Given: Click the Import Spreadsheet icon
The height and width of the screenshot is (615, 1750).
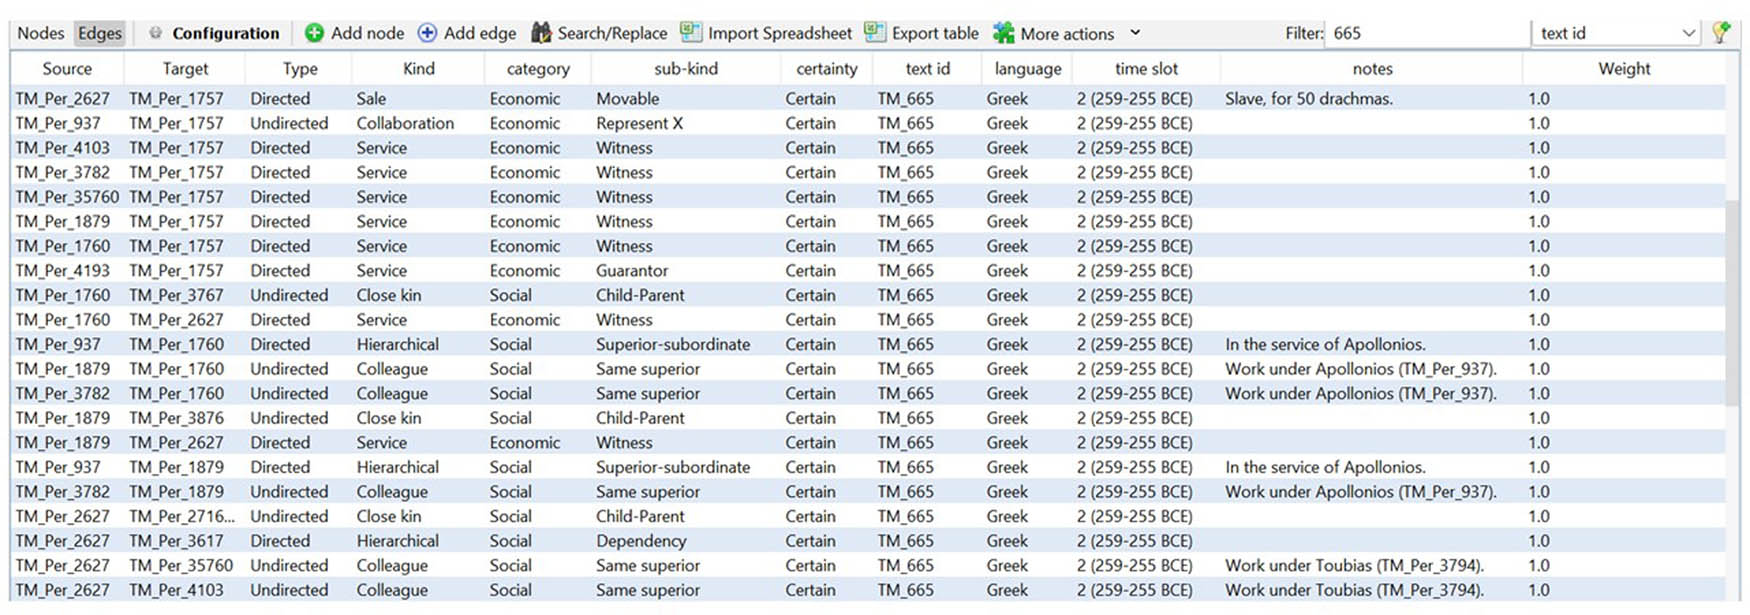Looking at the screenshot, I should point(691,33).
